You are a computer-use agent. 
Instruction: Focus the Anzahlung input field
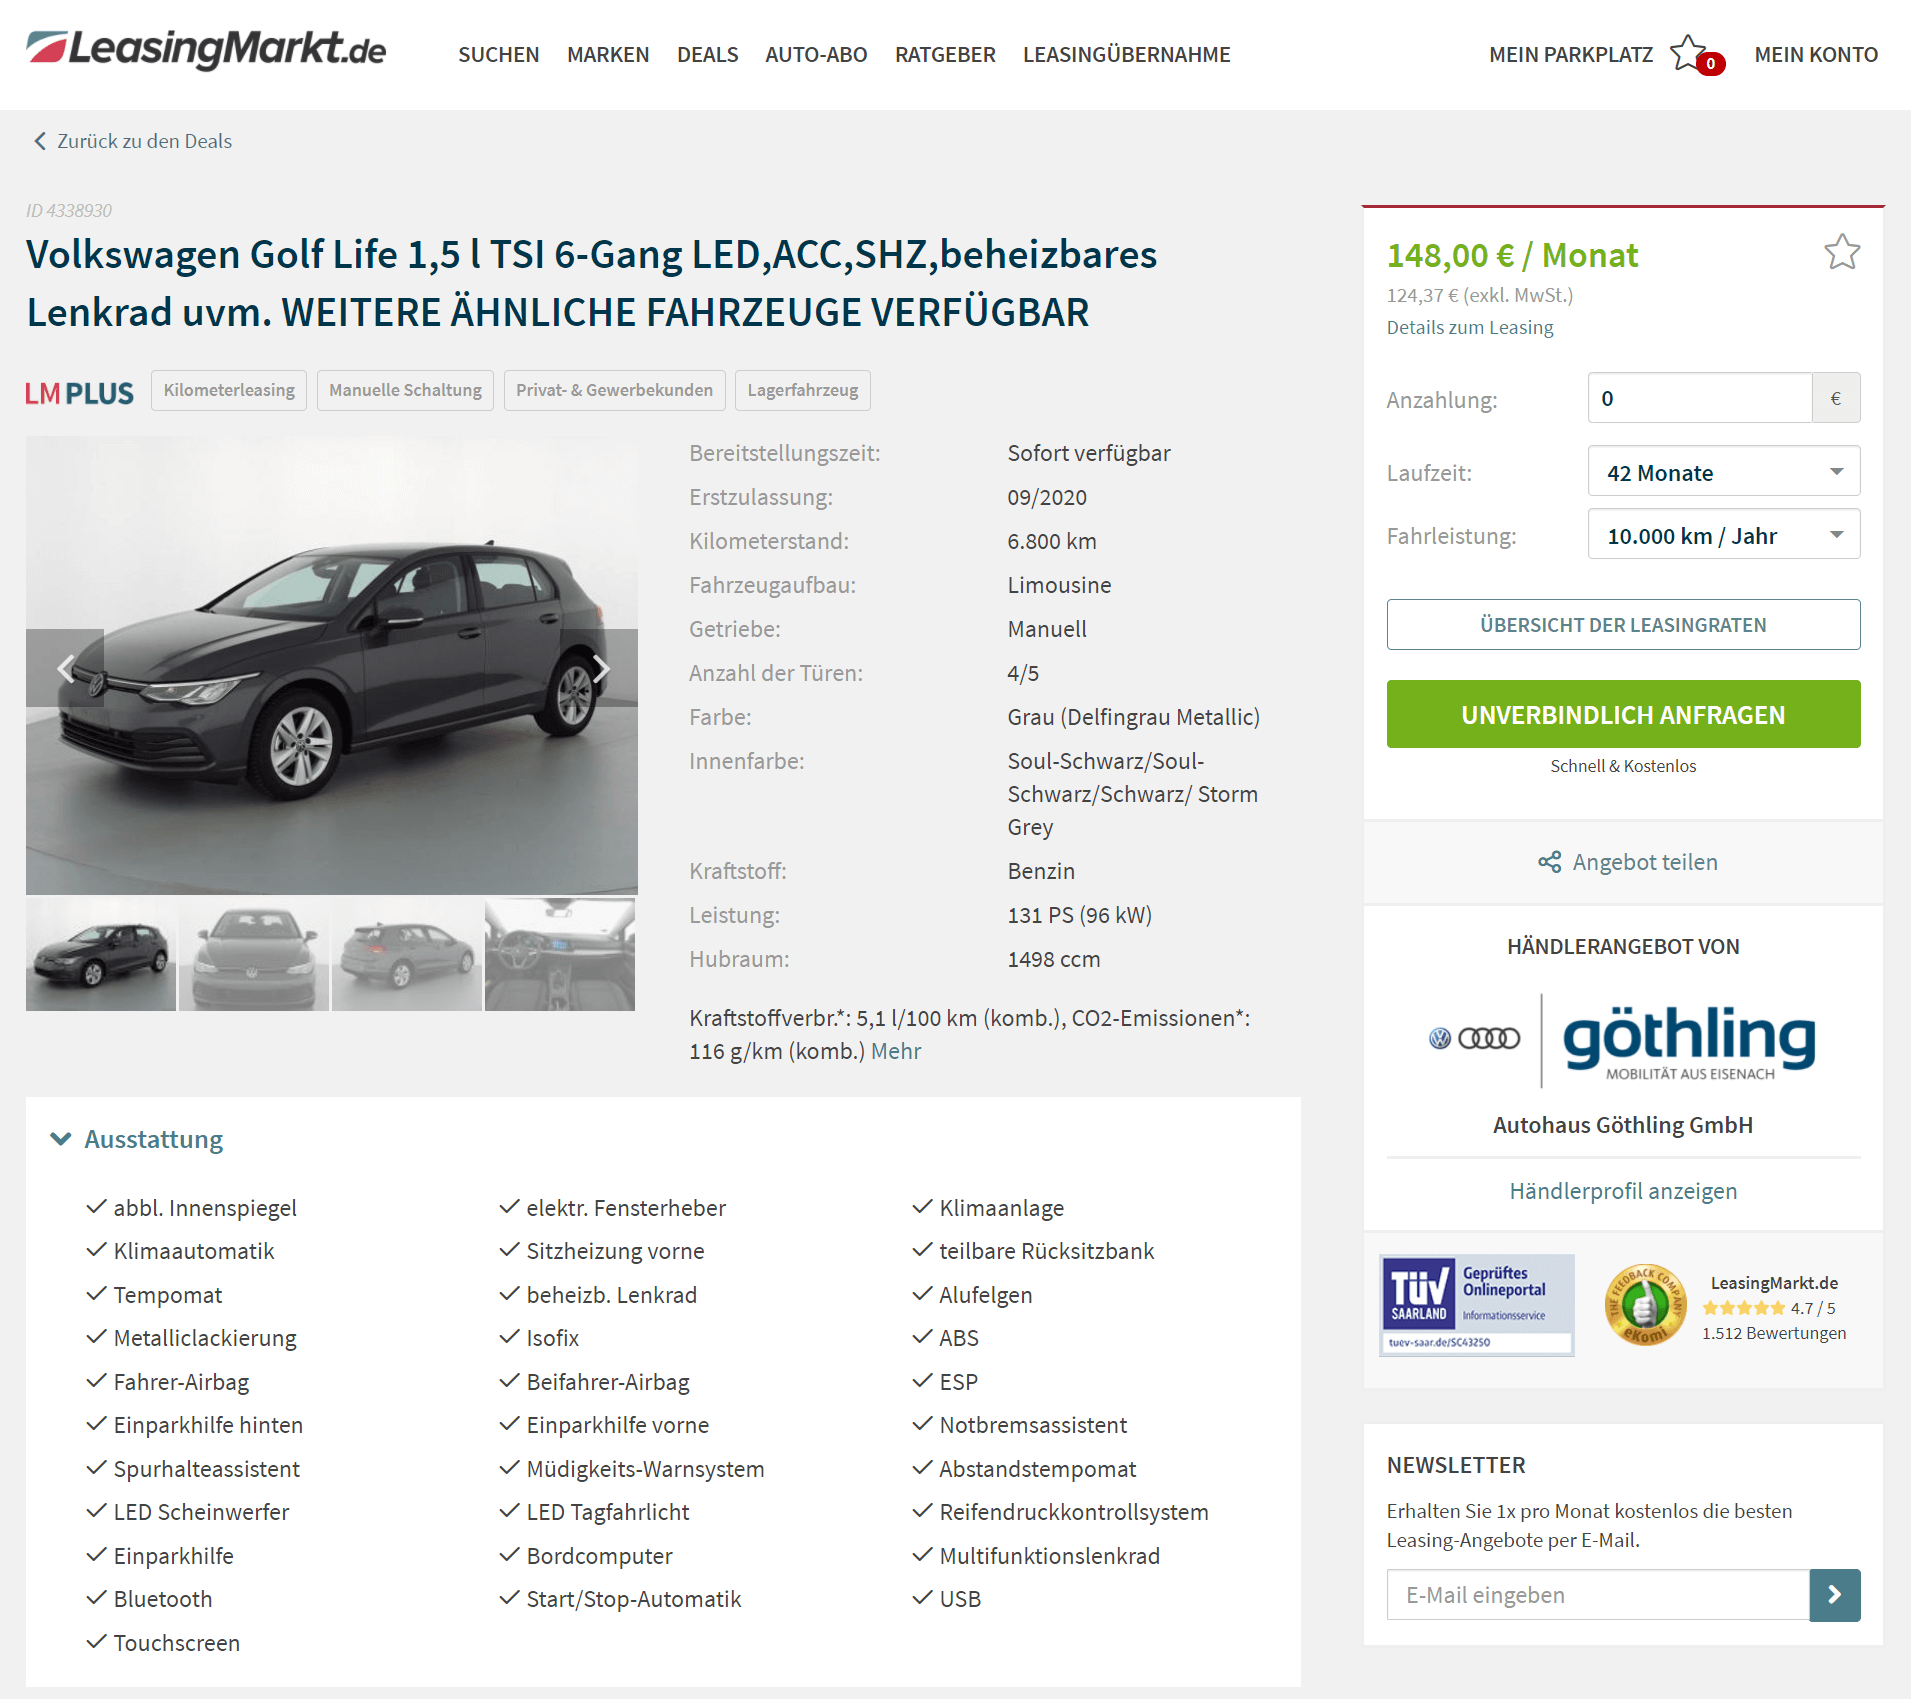(1699, 398)
